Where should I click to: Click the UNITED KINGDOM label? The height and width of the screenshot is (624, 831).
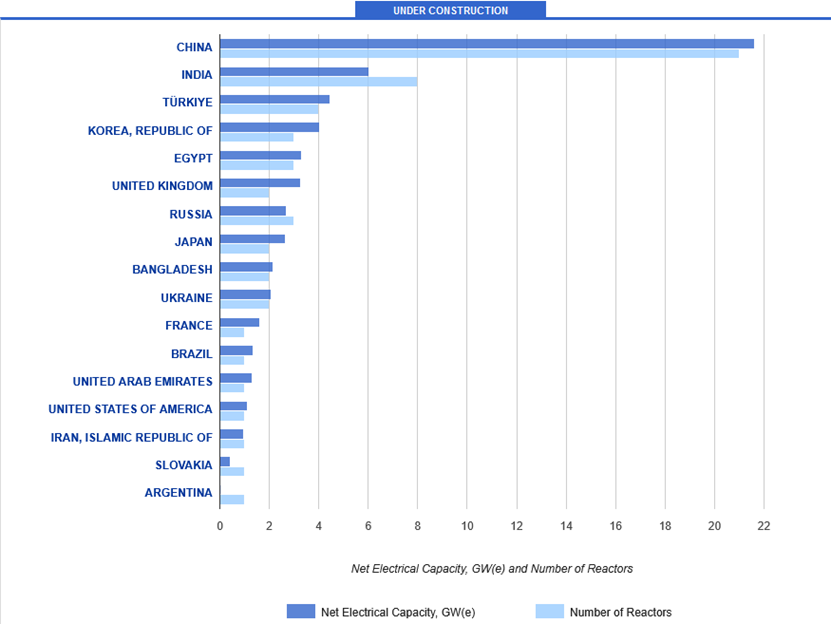[162, 186]
